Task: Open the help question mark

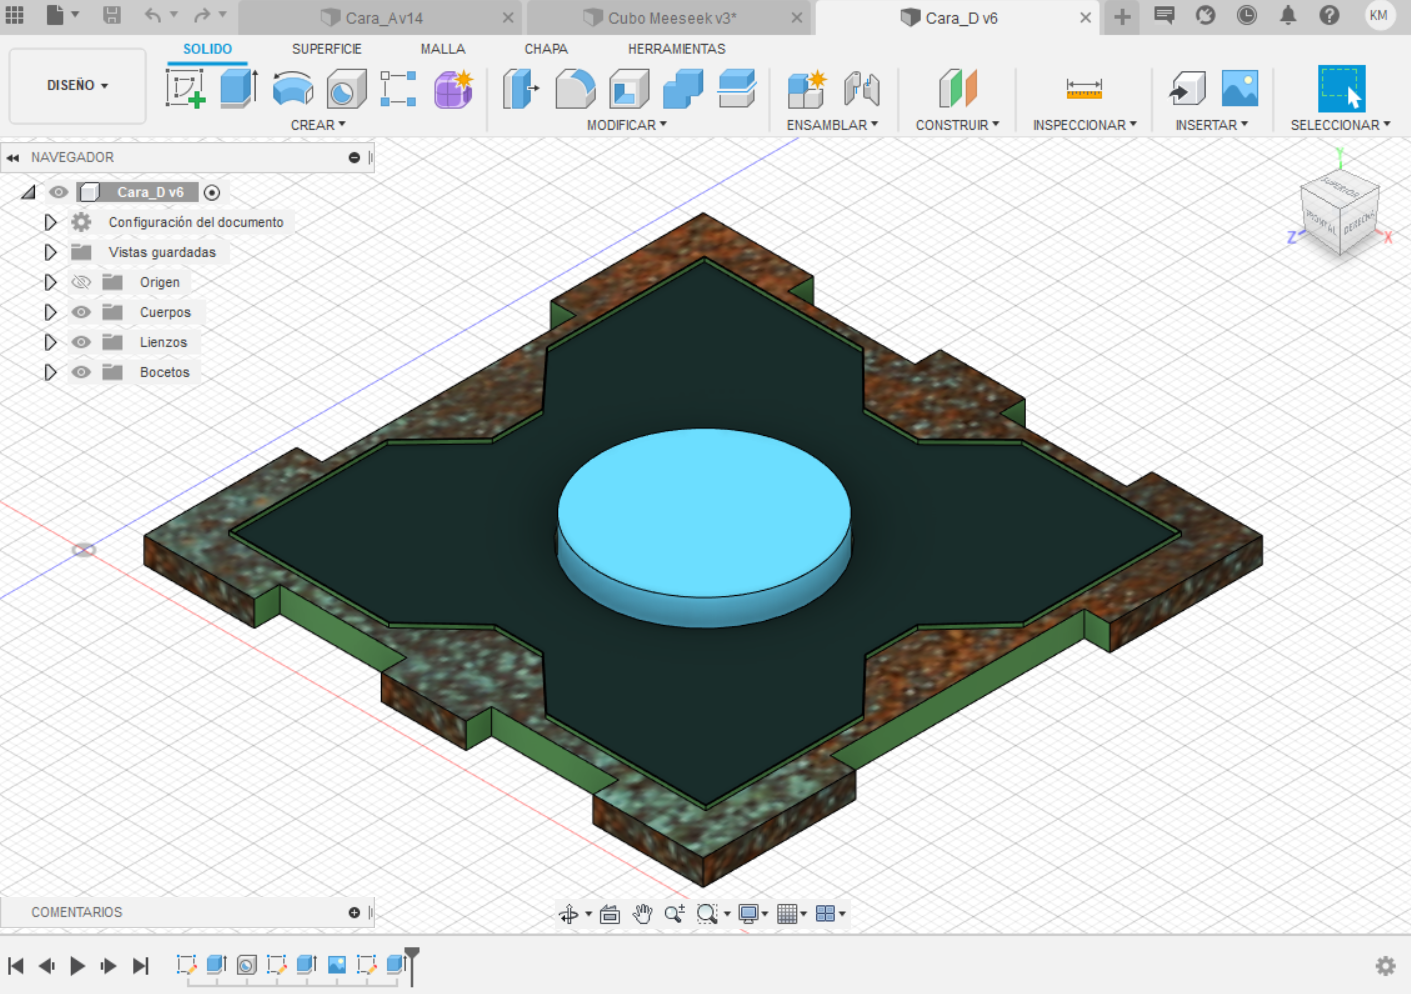Action: click(x=1329, y=15)
